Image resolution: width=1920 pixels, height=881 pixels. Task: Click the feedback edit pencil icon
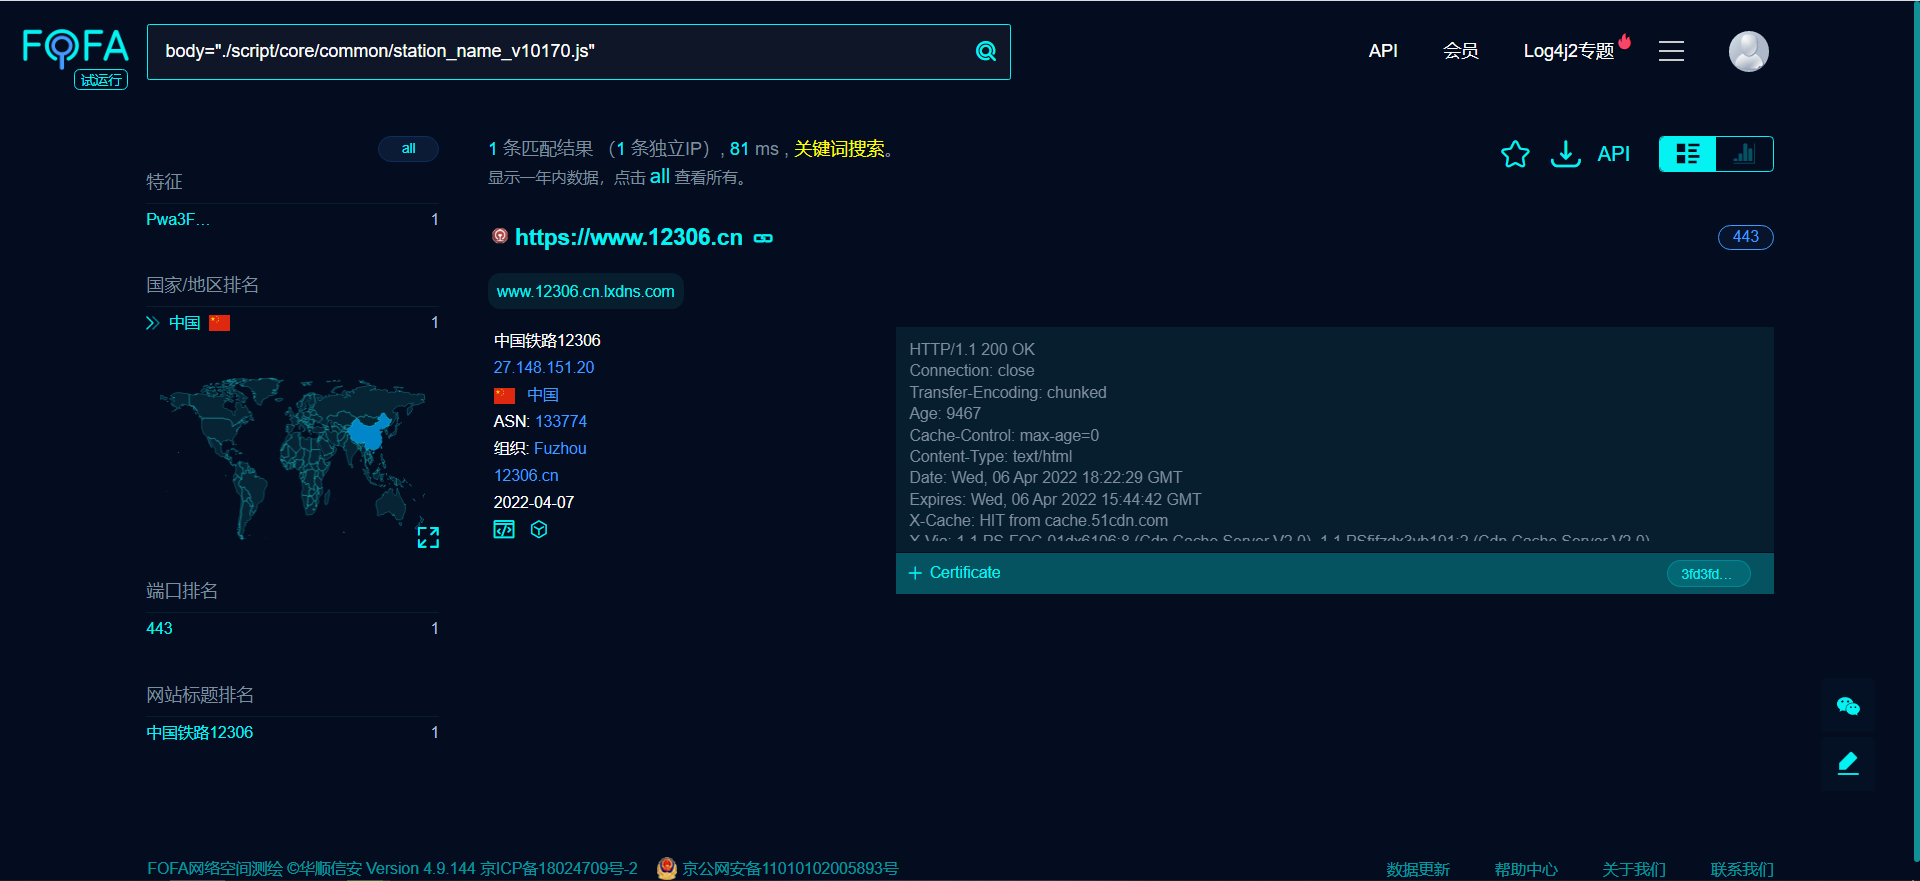pyautogui.click(x=1848, y=763)
